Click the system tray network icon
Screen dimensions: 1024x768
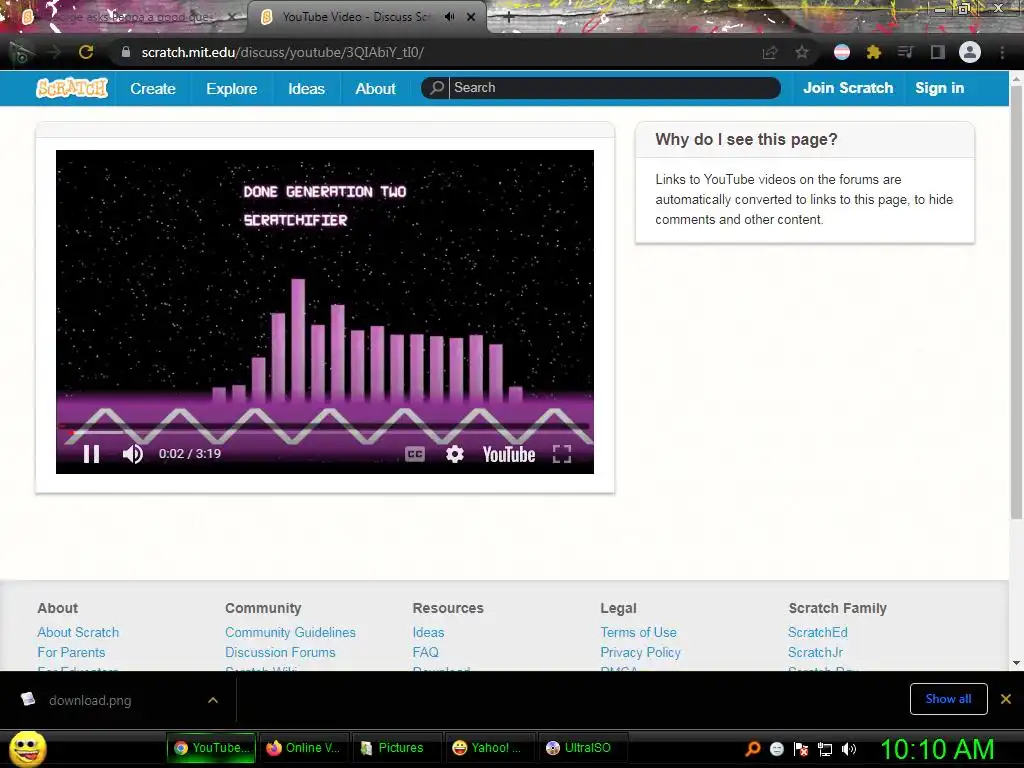point(825,749)
